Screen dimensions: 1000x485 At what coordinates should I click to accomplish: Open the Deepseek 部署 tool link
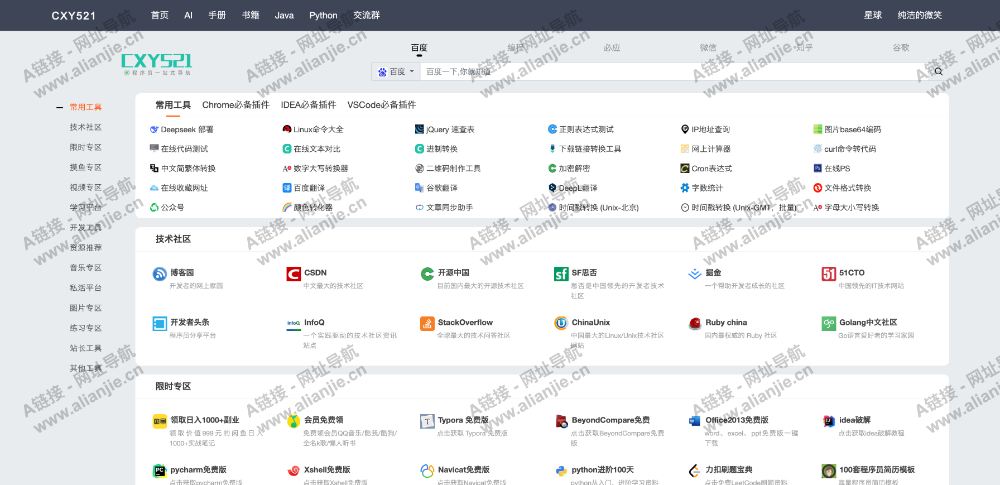[x=182, y=130]
